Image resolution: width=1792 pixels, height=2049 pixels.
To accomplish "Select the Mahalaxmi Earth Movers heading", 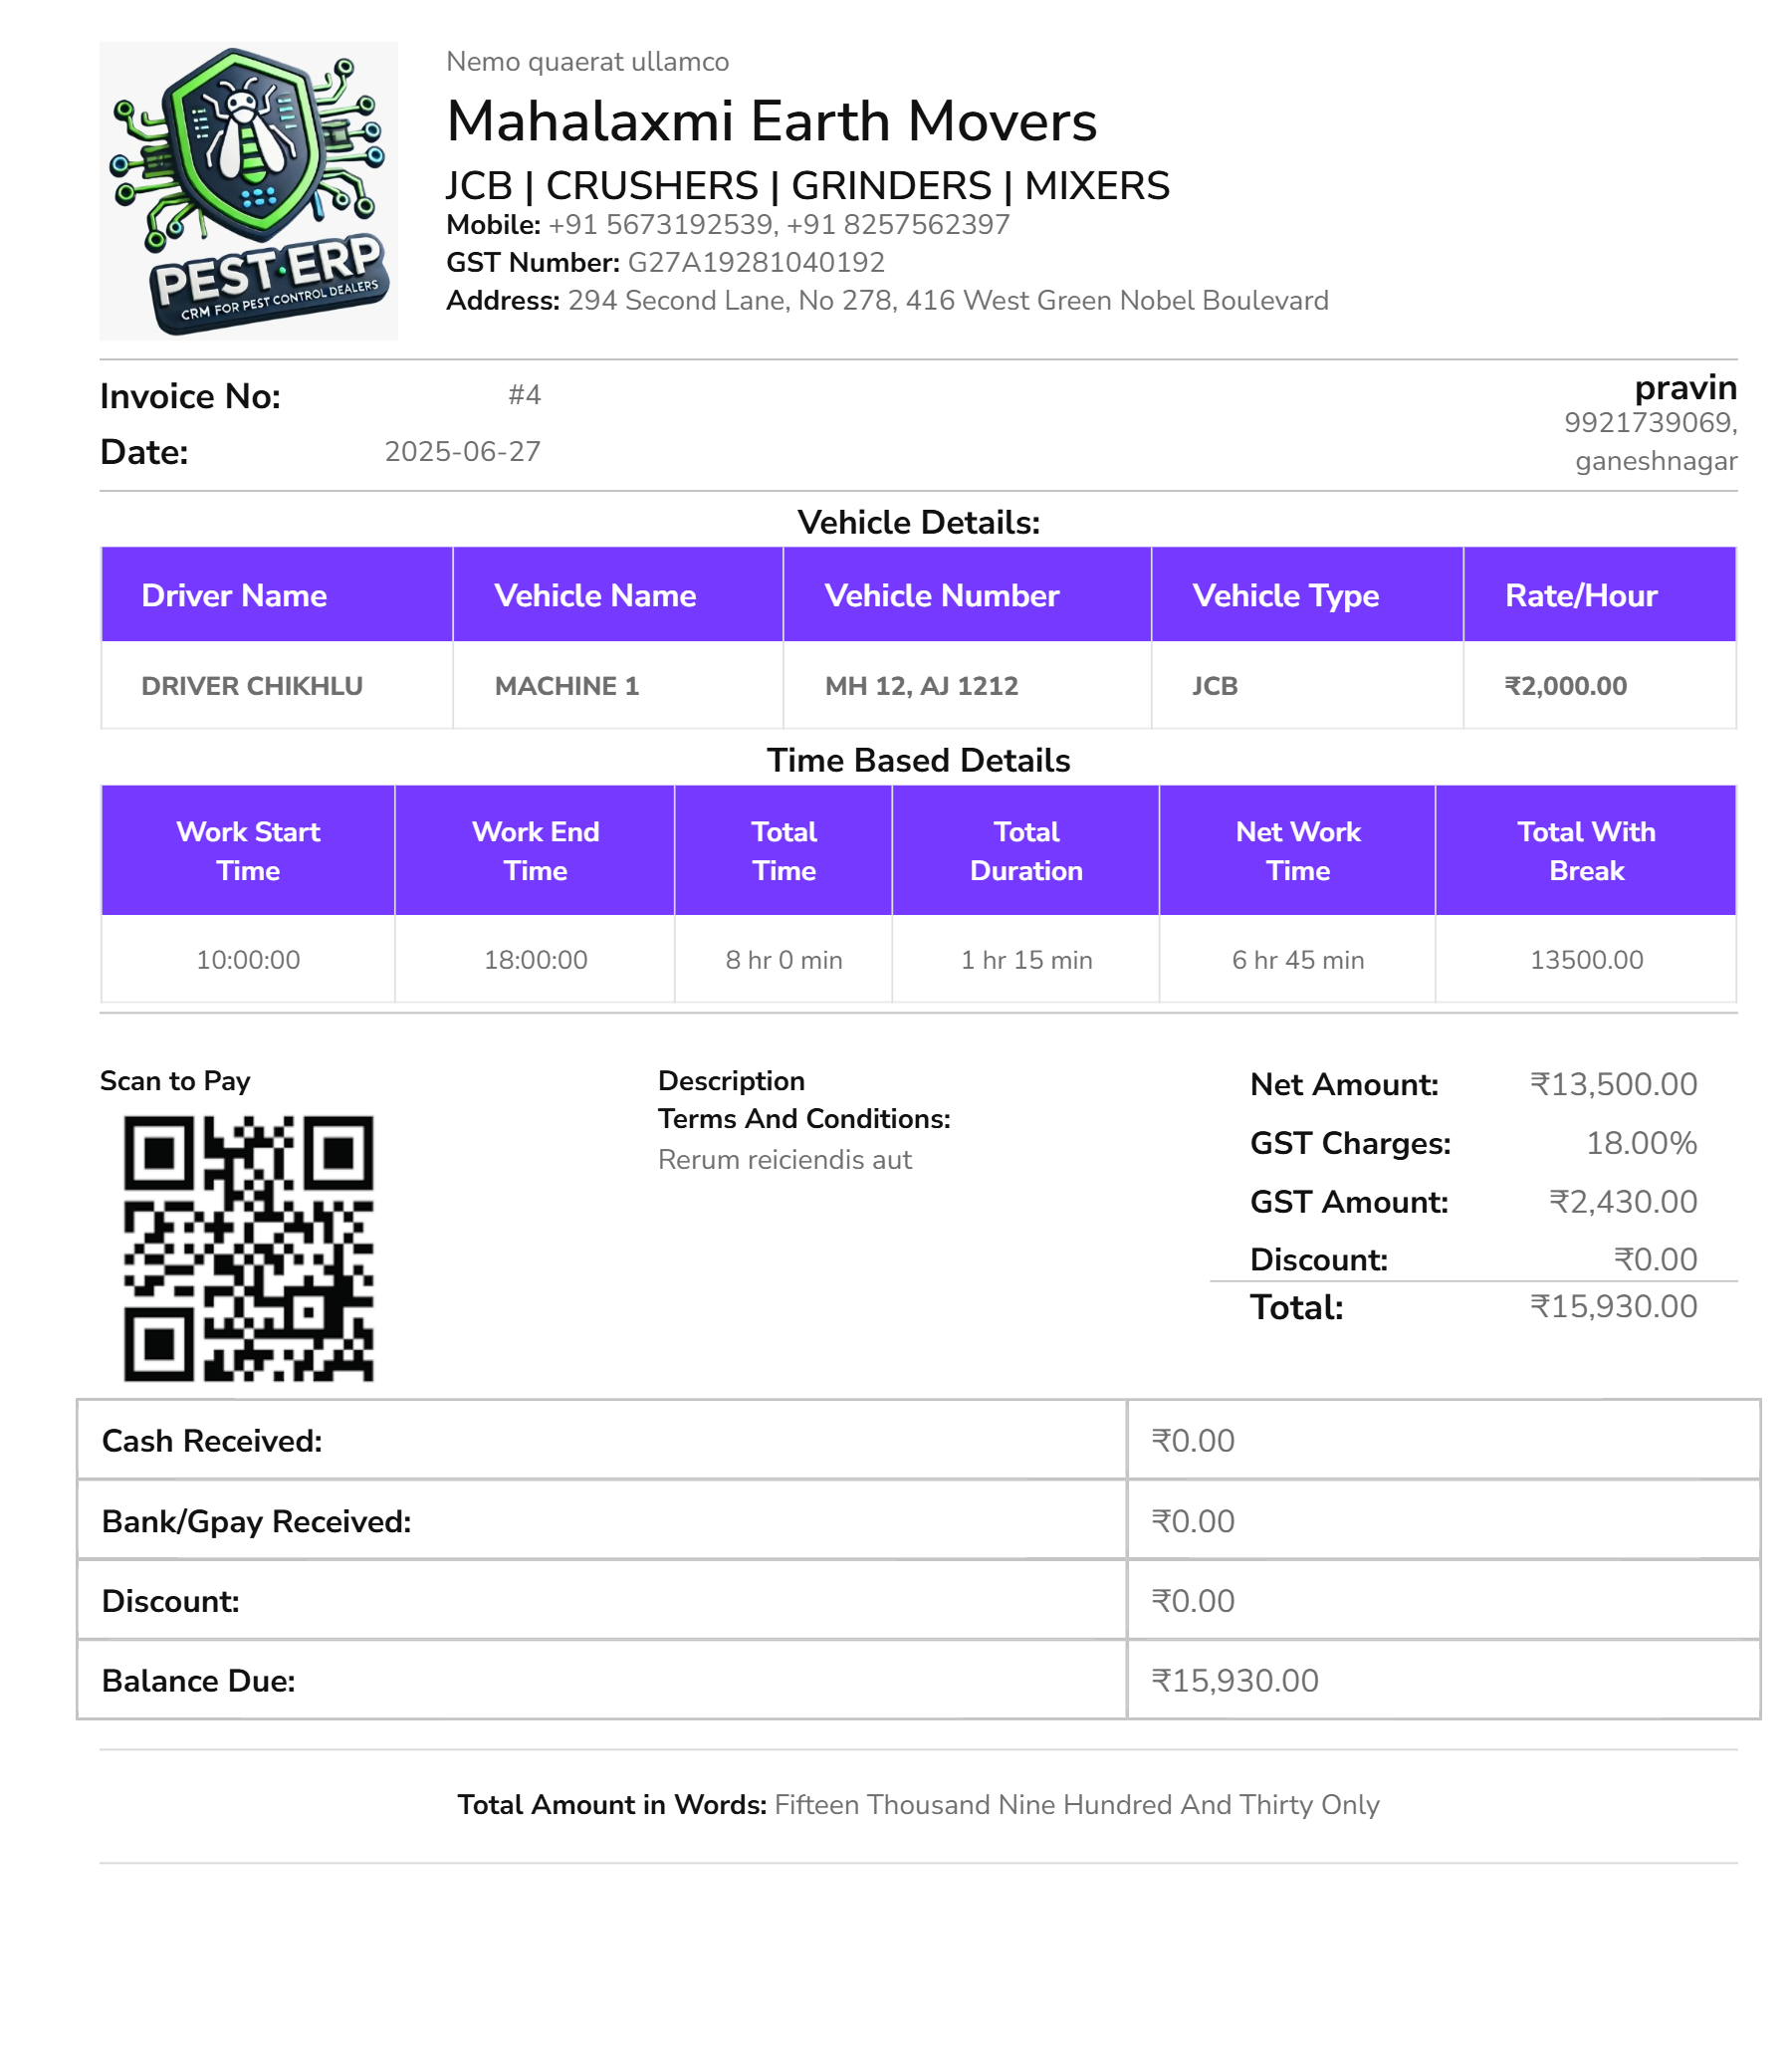I will (771, 121).
